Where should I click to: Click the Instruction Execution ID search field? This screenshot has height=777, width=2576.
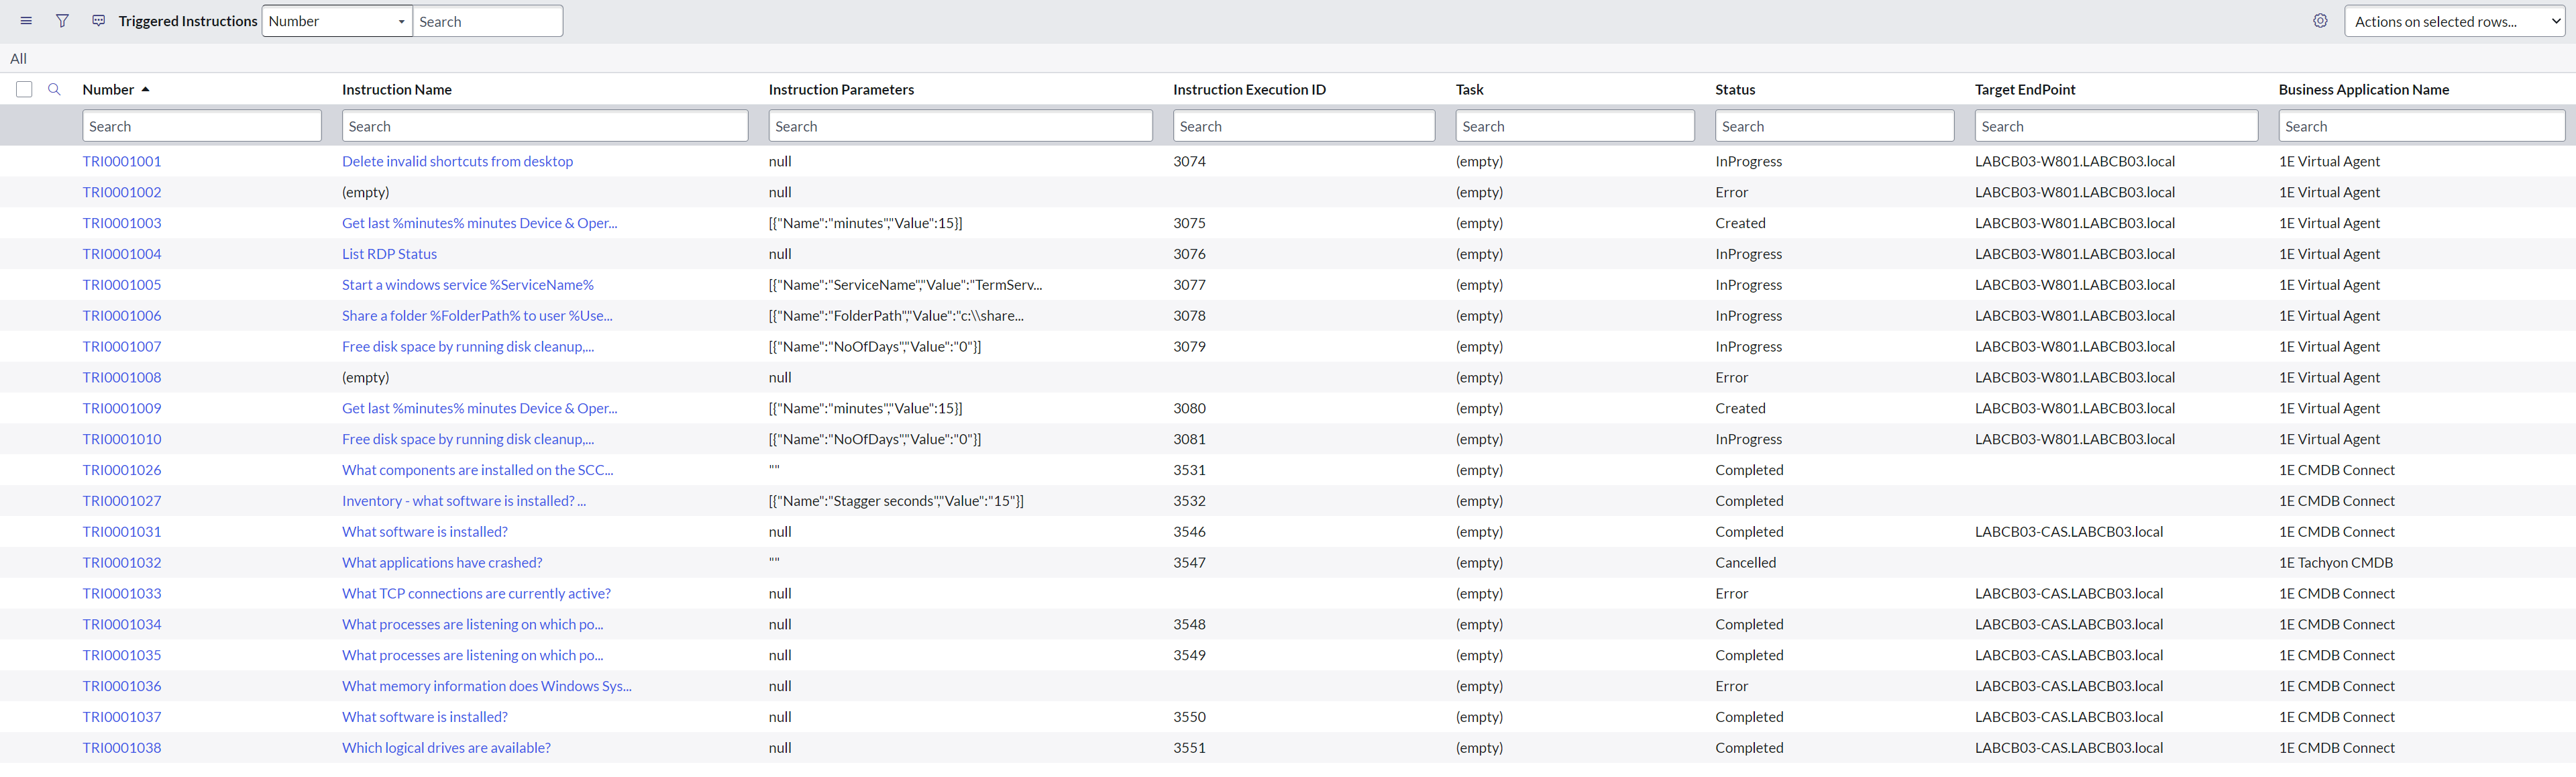pos(1304,126)
